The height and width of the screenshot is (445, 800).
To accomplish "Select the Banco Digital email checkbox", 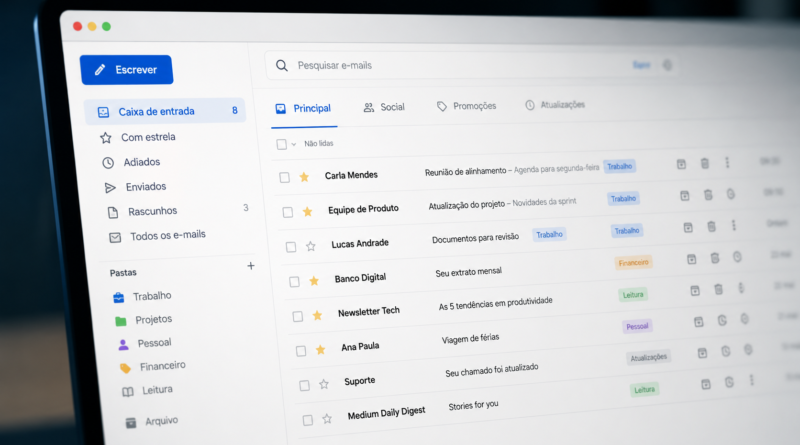I will pyautogui.click(x=294, y=282).
